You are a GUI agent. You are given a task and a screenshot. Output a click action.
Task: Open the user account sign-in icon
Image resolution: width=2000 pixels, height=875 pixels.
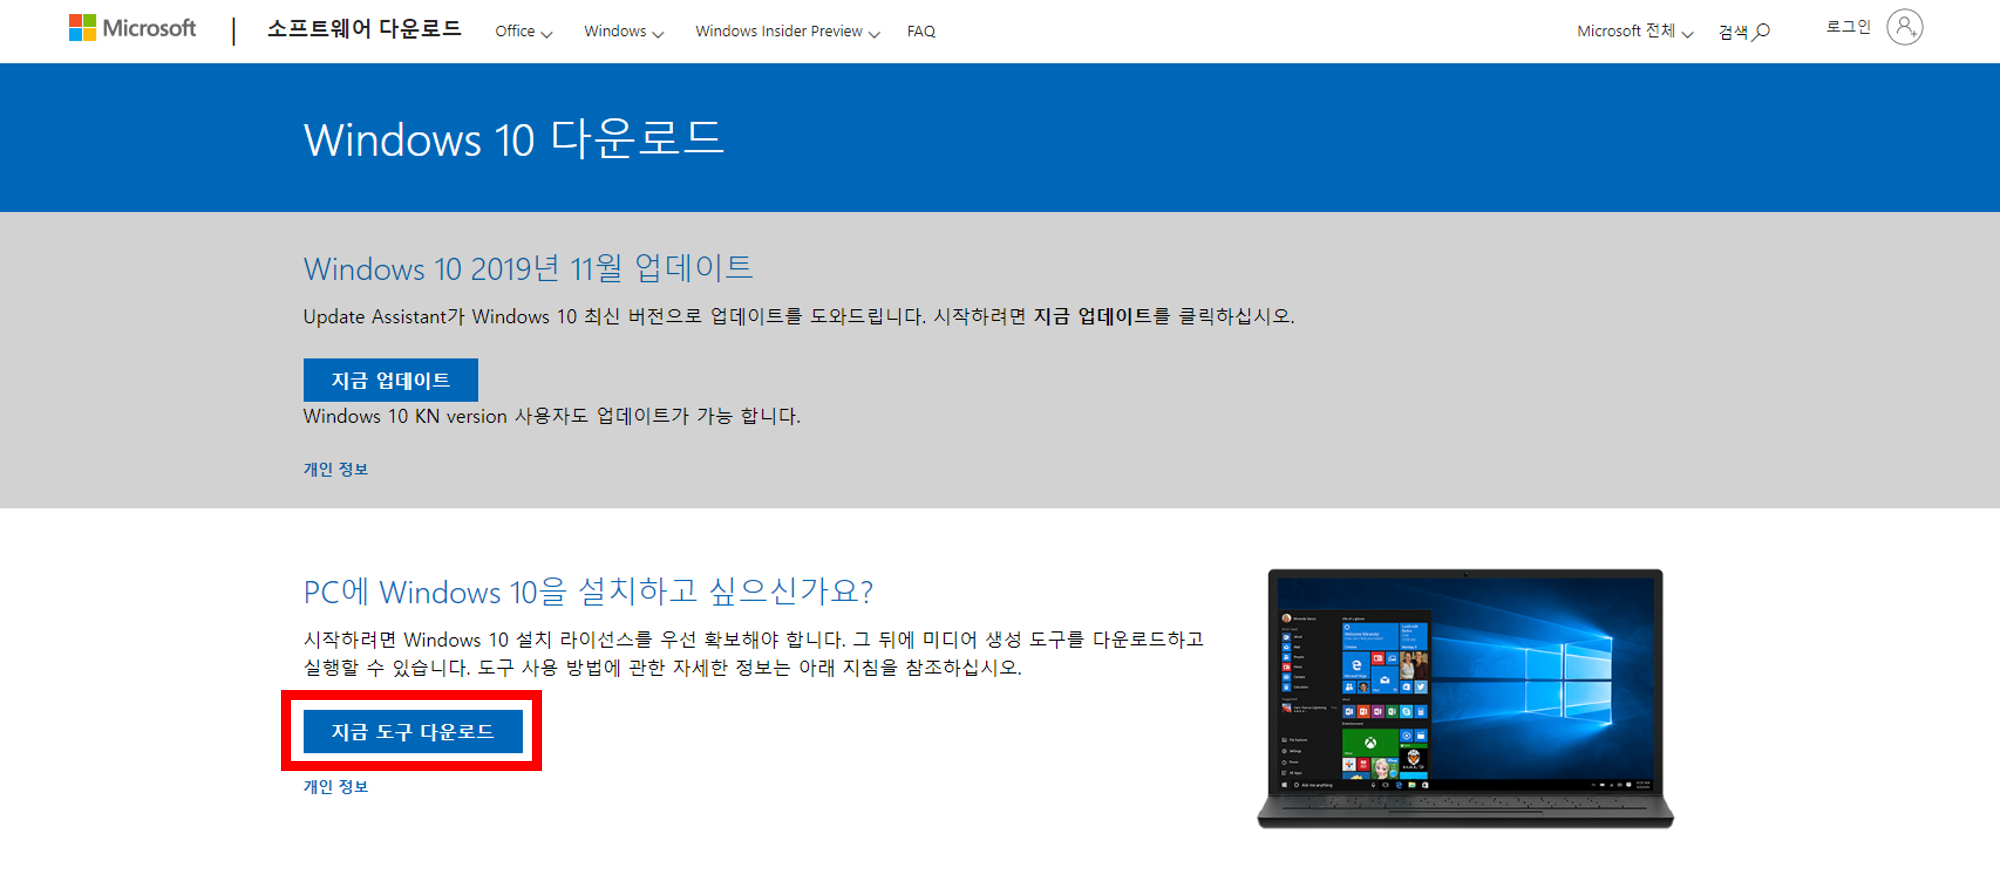click(x=1904, y=27)
